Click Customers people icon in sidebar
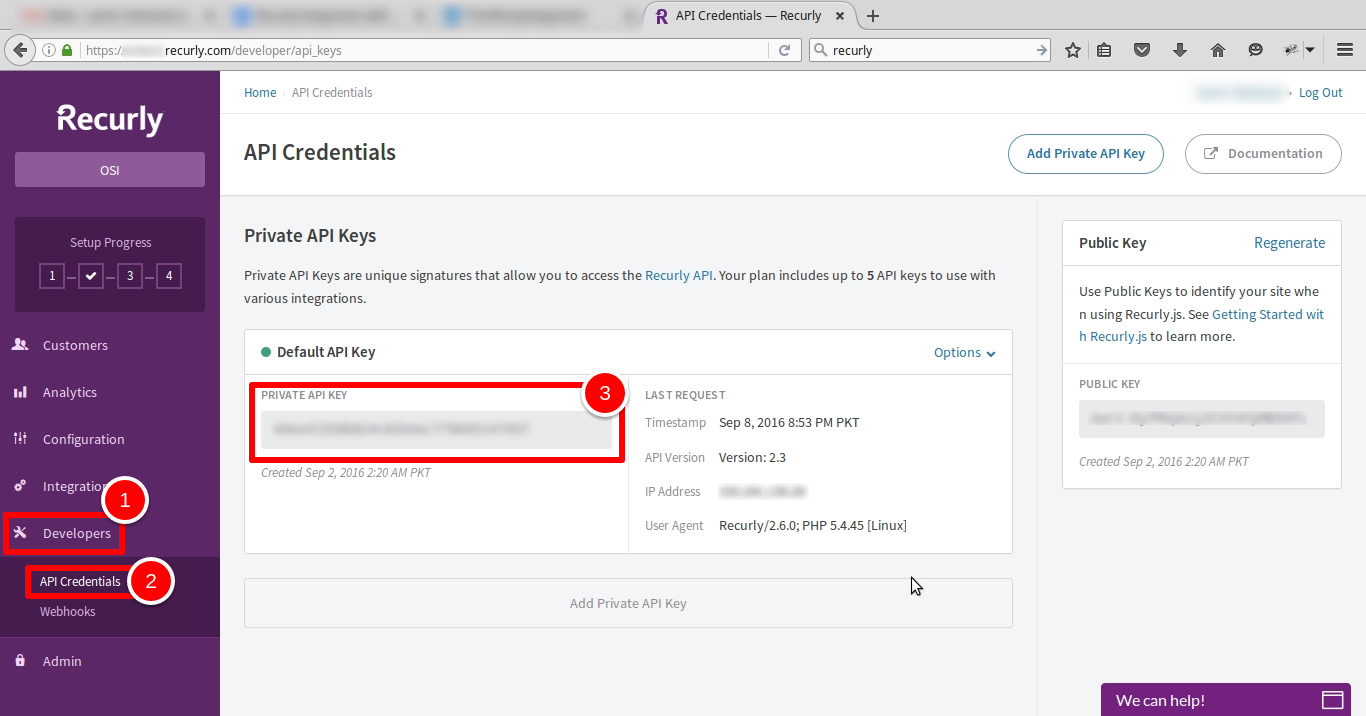This screenshot has height=716, width=1366. pyautogui.click(x=20, y=345)
